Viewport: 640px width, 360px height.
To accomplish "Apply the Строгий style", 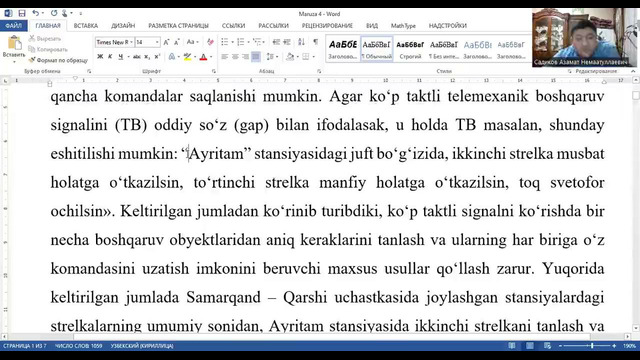I will (410, 48).
